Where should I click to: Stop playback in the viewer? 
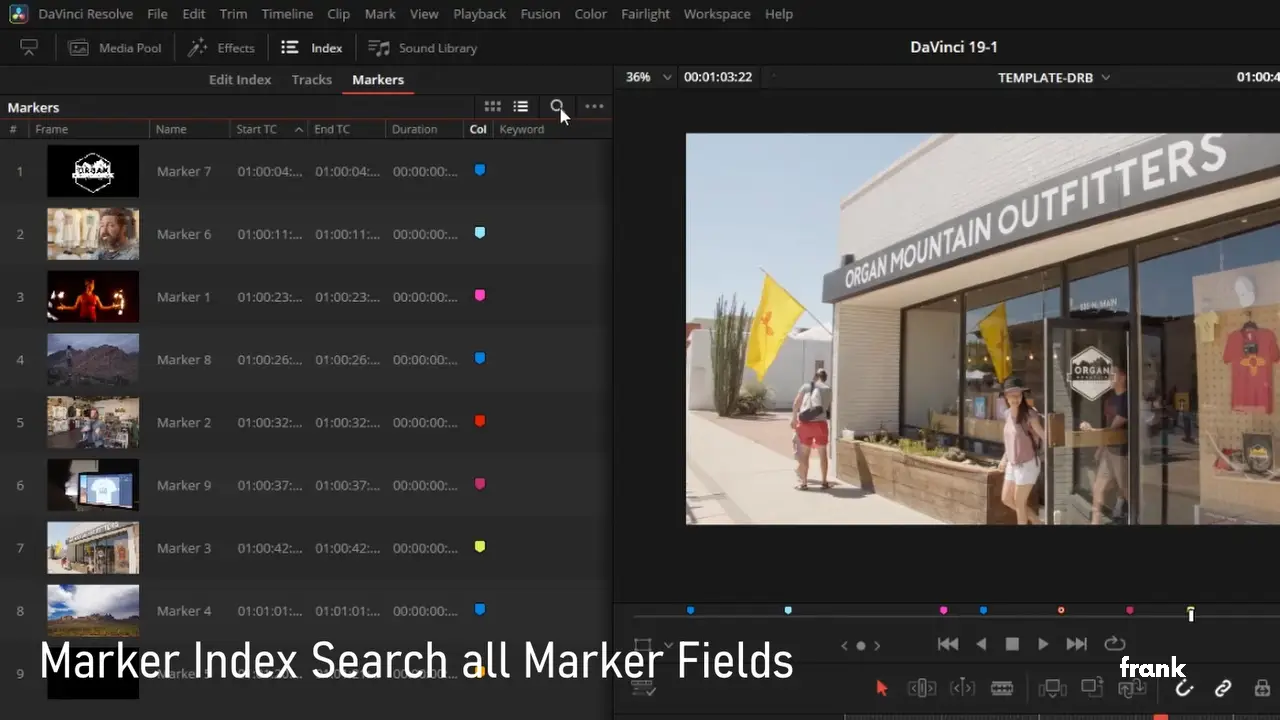point(1012,645)
